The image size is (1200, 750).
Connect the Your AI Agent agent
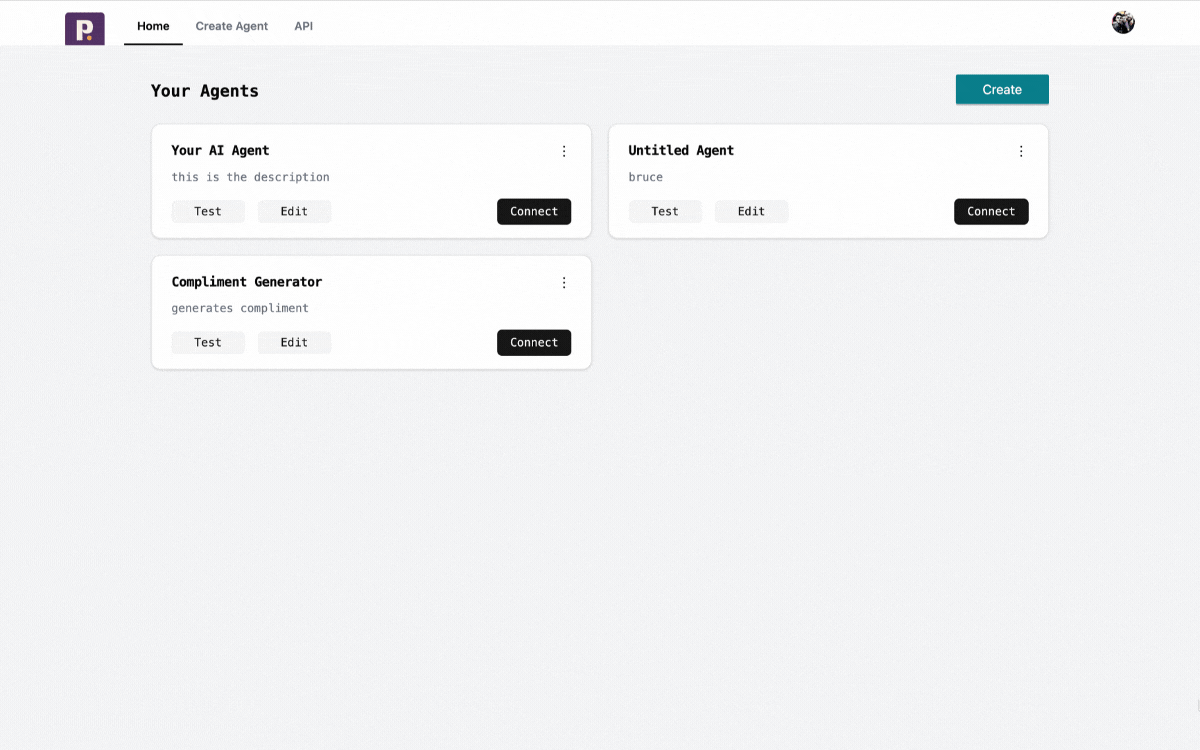[534, 211]
